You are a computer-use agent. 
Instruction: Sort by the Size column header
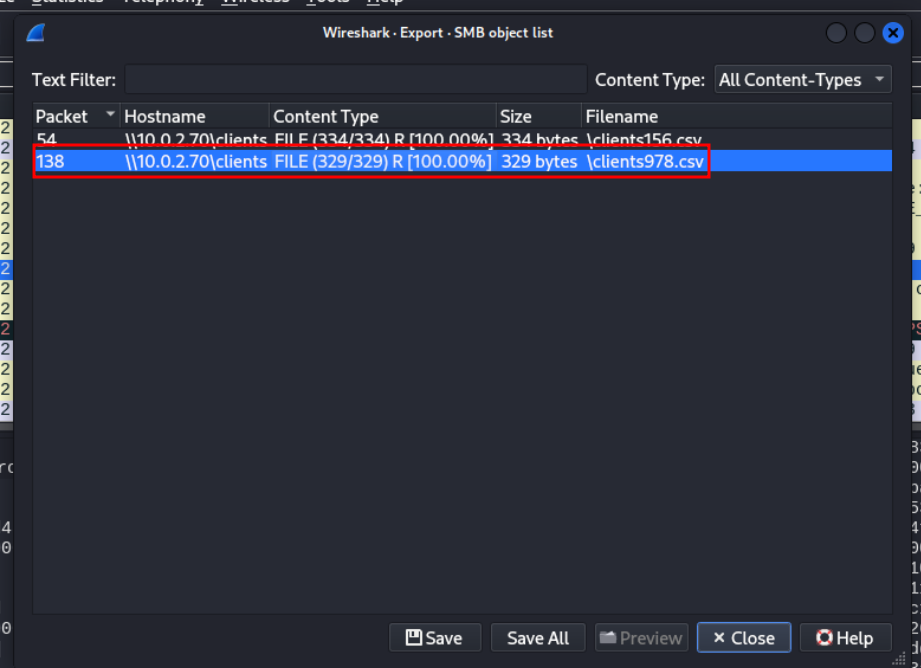coord(539,116)
